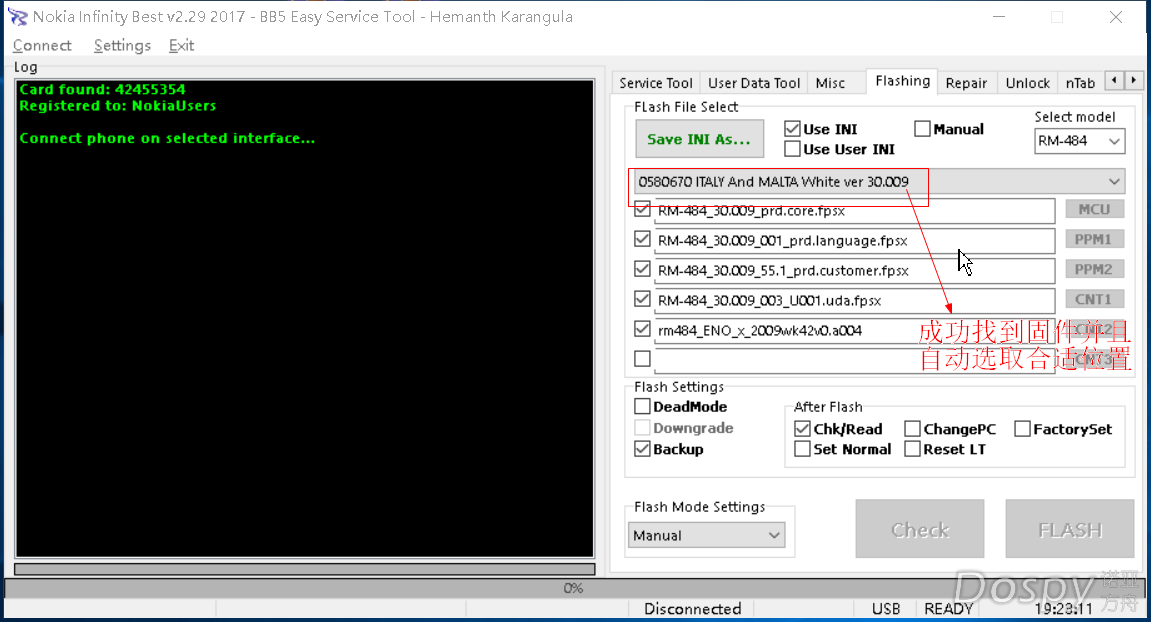Open the Settings menu
This screenshot has height=622, width=1151.
(x=122, y=46)
